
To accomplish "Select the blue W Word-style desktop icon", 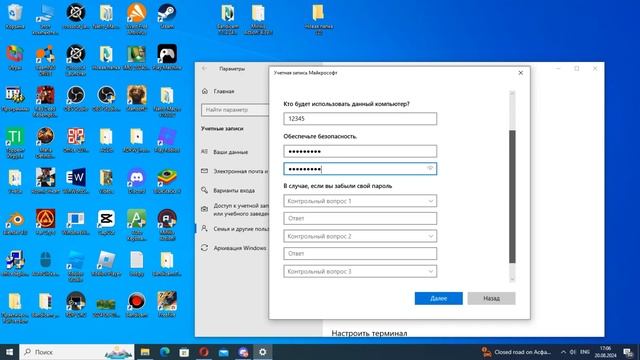I will [76, 181].
